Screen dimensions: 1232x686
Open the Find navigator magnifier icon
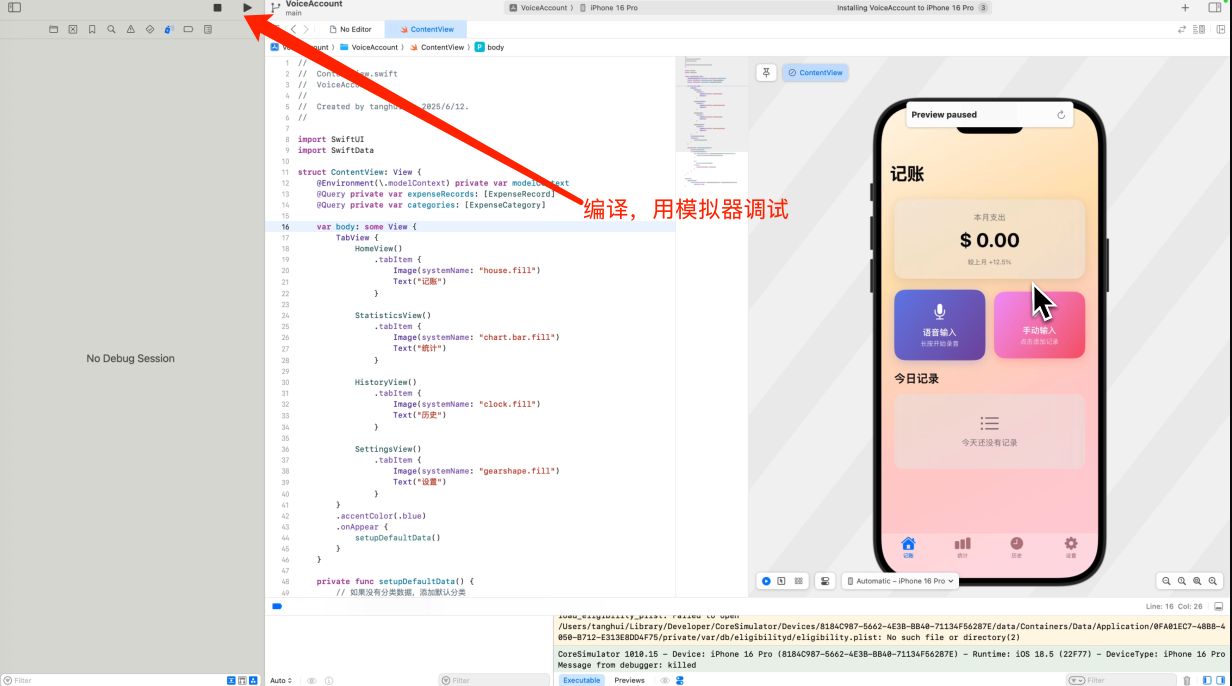pos(111,30)
